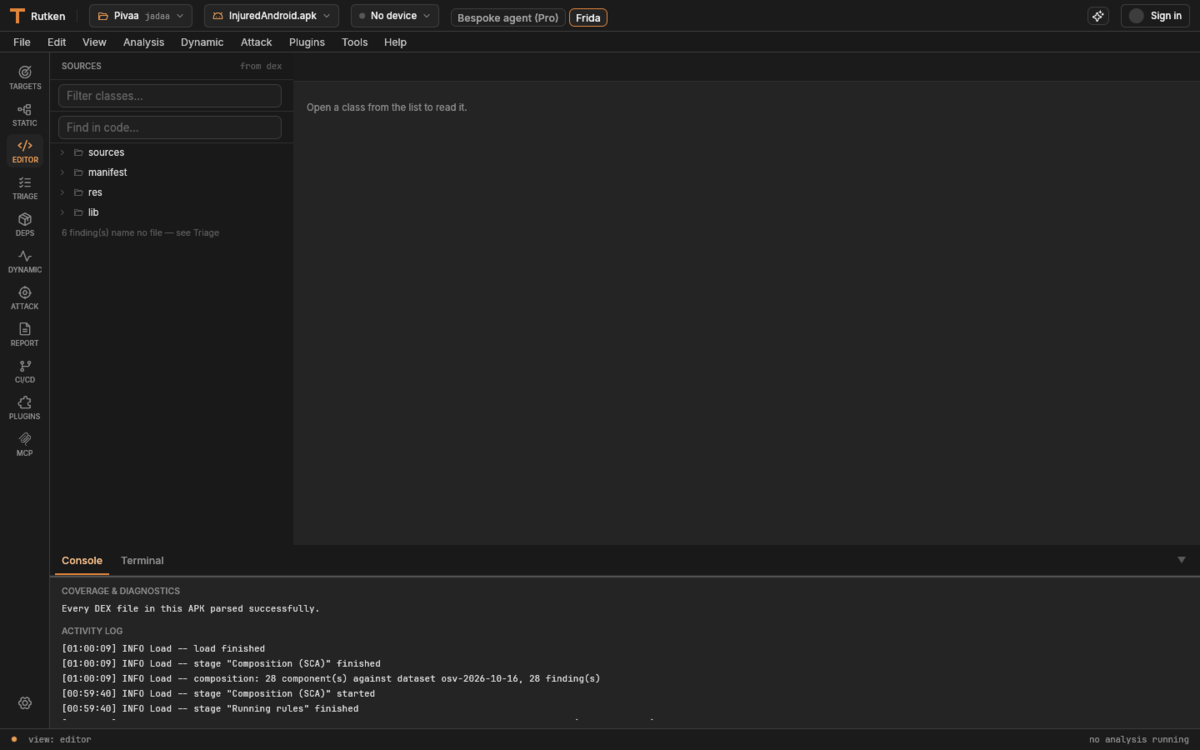Viewport: 1200px width, 750px height.
Task: Collapse the console panel with the triangle
Action: (x=1181, y=560)
